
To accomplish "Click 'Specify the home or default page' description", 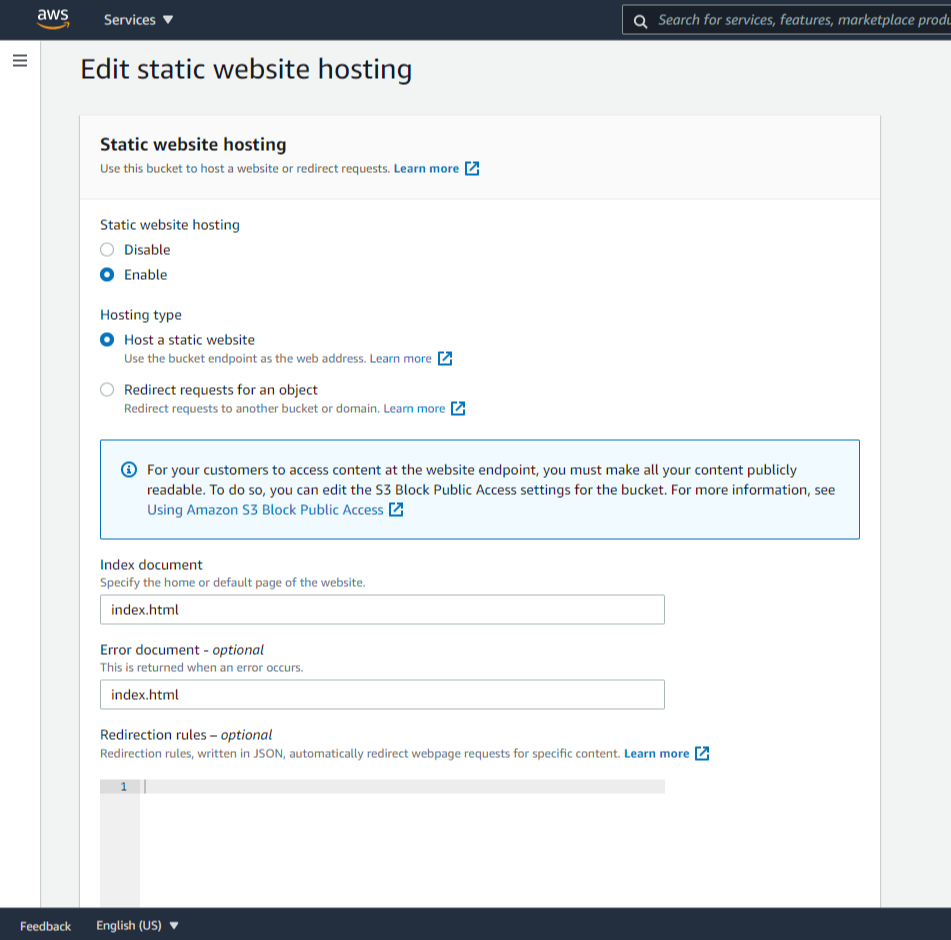I will pyautogui.click(x=232, y=582).
